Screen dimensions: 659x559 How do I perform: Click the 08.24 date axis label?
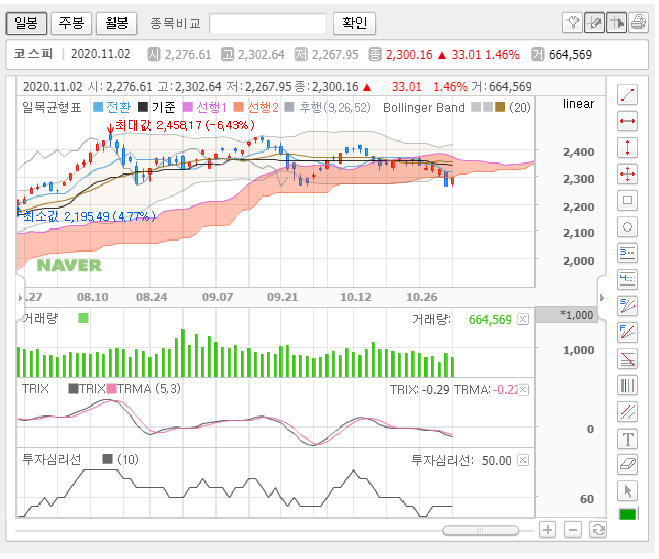[151, 297]
